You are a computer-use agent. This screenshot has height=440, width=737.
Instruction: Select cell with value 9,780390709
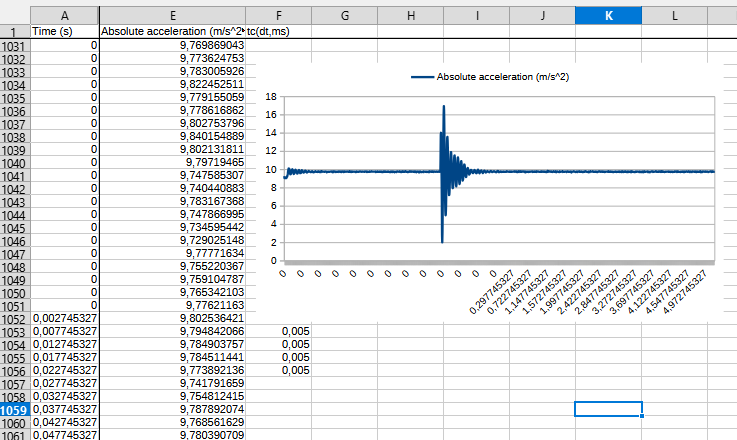pyautogui.click(x=172, y=435)
